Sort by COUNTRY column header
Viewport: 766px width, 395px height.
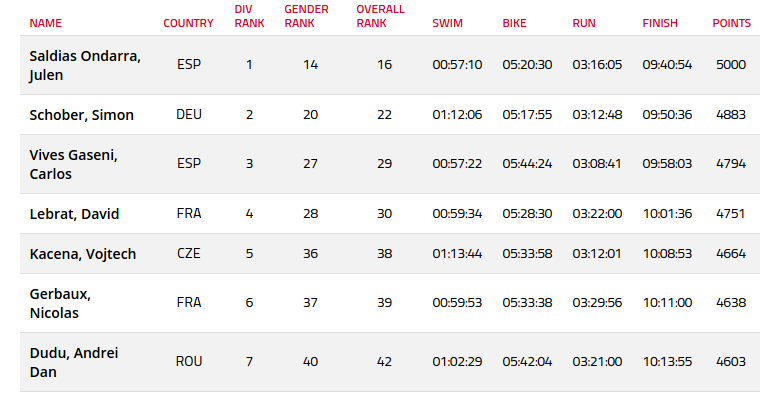pos(188,23)
